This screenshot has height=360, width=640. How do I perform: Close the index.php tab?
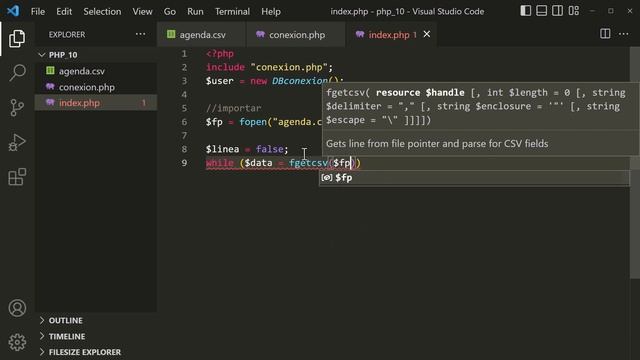[427, 34]
